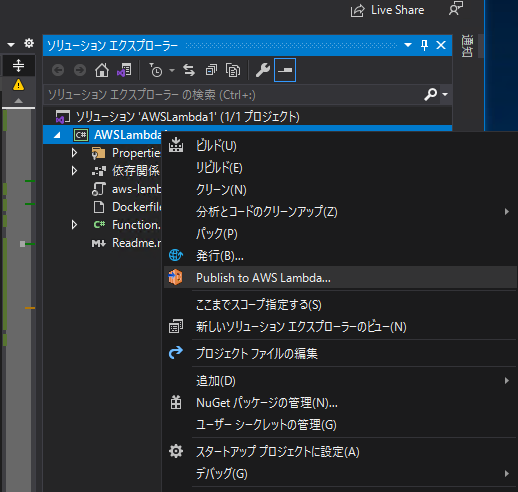Click the Collapse All icon
Image resolution: width=518 pixels, height=492 pixels.
[211, 70]
